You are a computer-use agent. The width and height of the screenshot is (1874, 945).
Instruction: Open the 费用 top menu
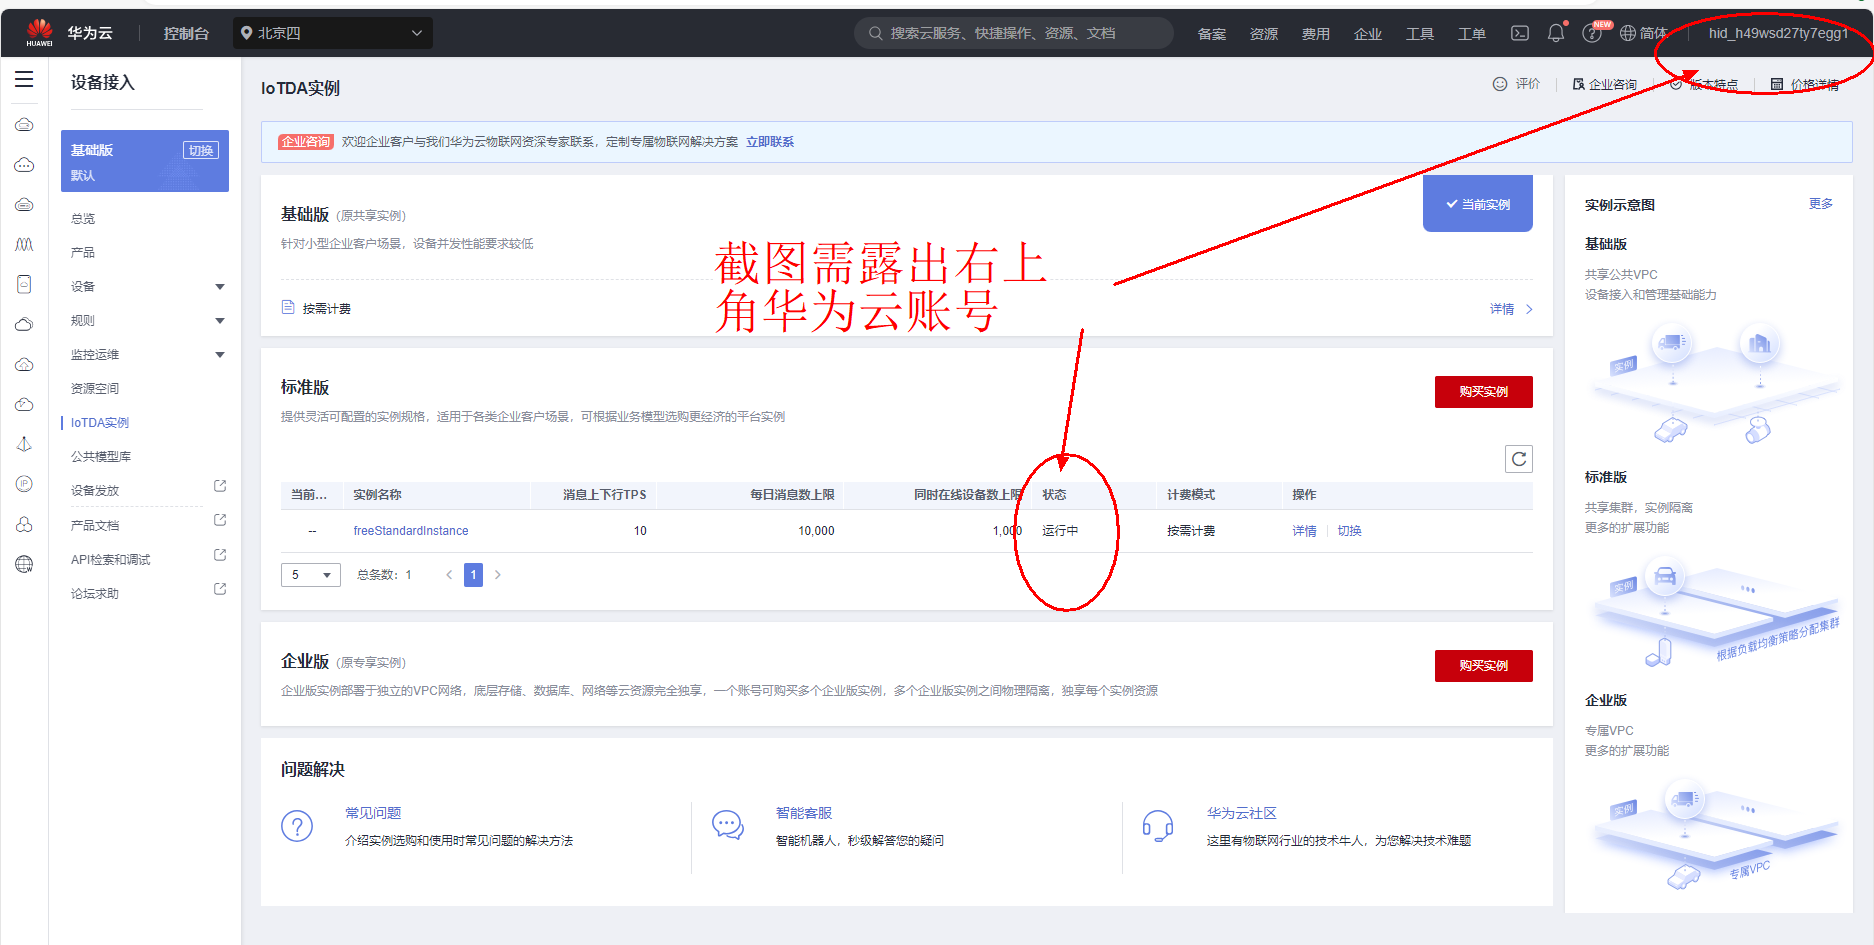coord(1316,34)
